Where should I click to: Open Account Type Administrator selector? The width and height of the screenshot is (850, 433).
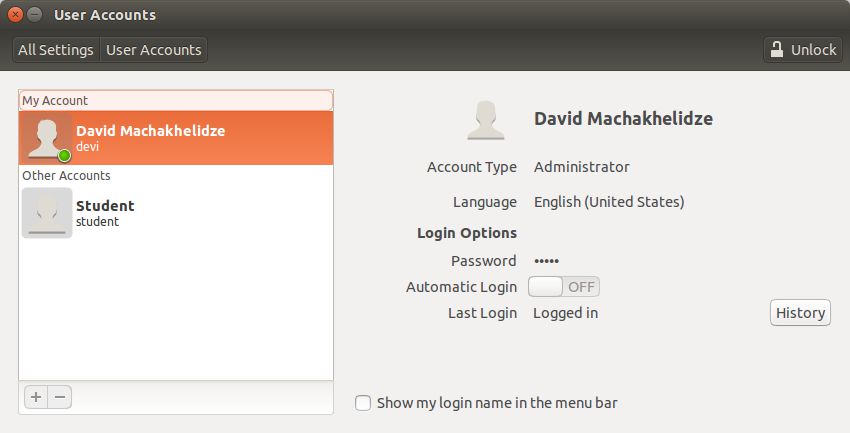tap(582, 167)
